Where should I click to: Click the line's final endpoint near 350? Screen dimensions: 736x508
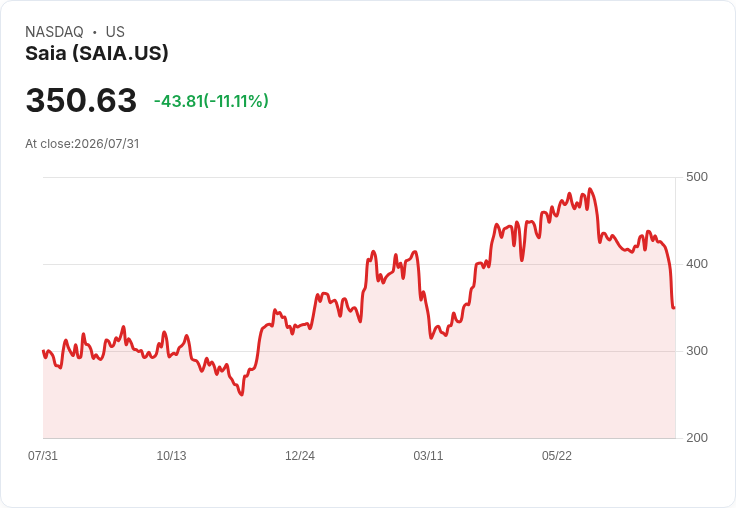[674, 308]
